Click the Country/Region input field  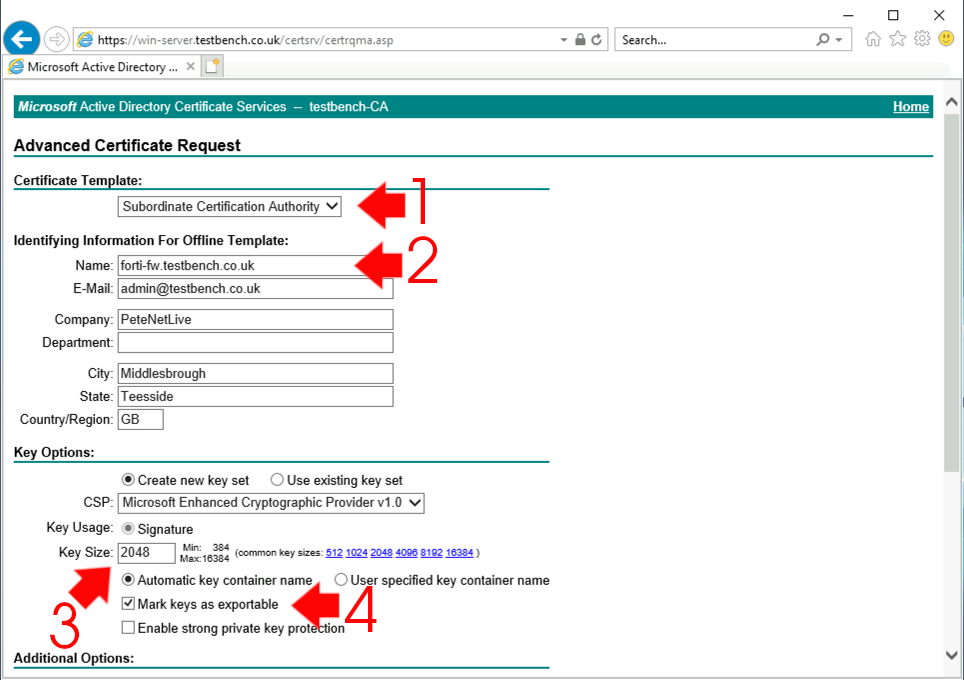pyautogui.click(x=141, y=419)
